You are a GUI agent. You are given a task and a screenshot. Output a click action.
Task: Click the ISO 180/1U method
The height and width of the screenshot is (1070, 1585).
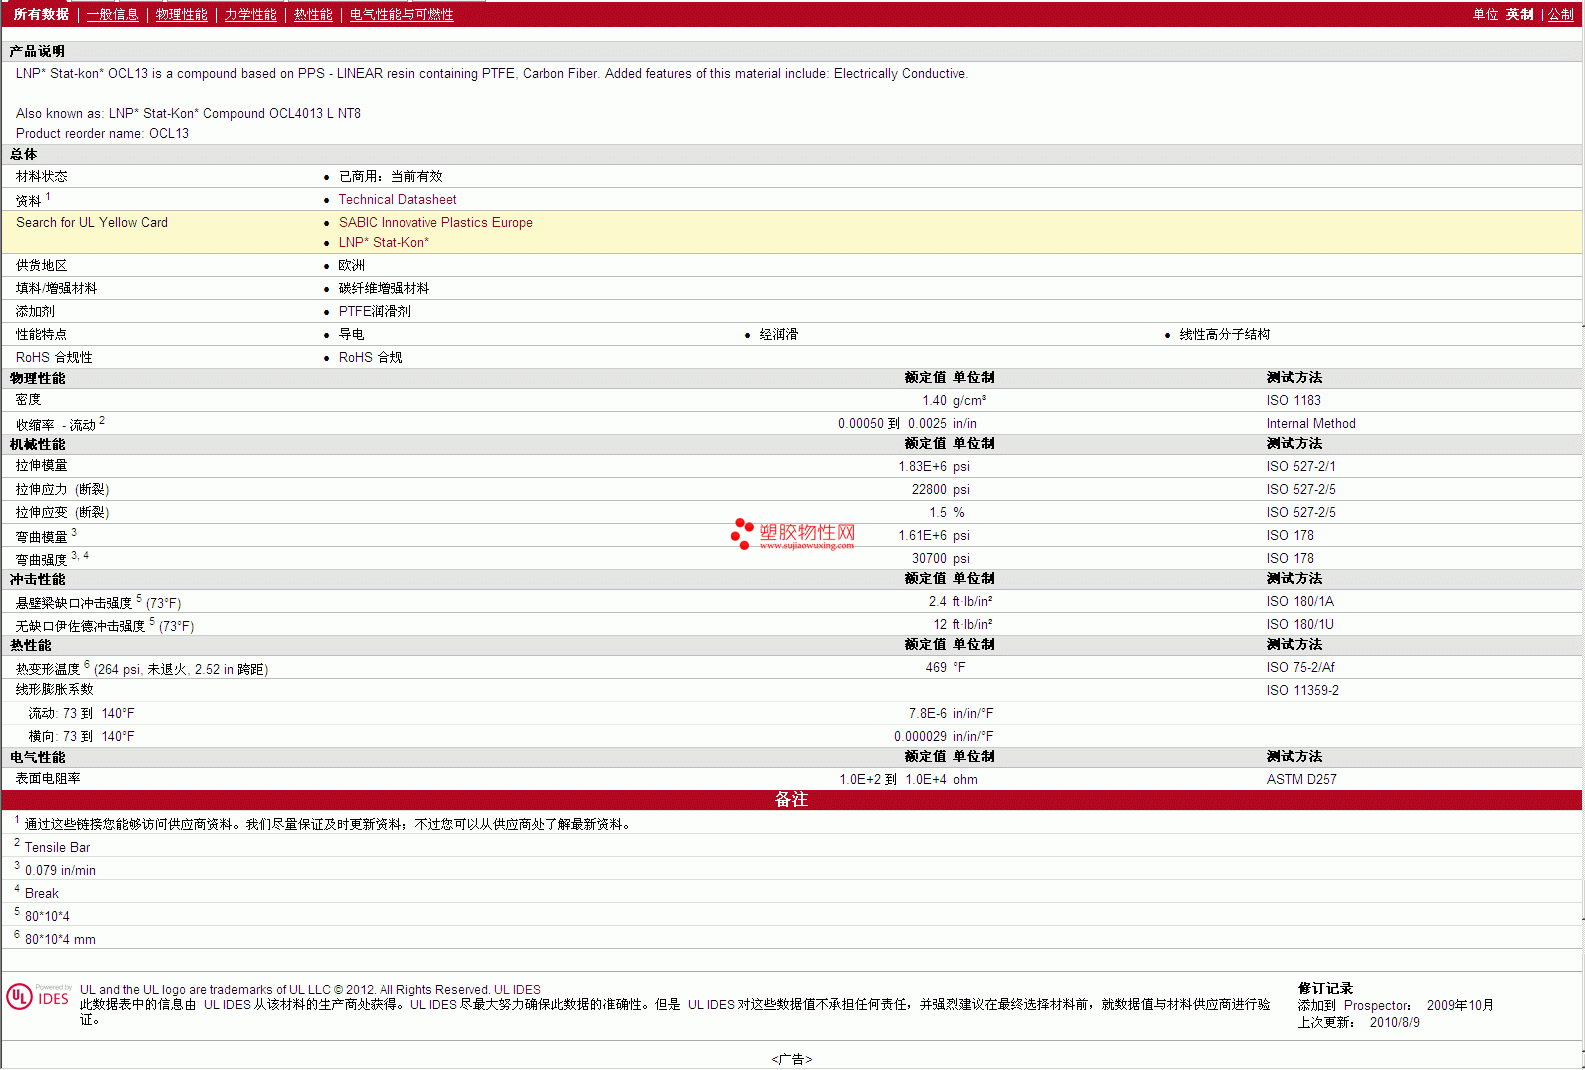(1300, 624)
